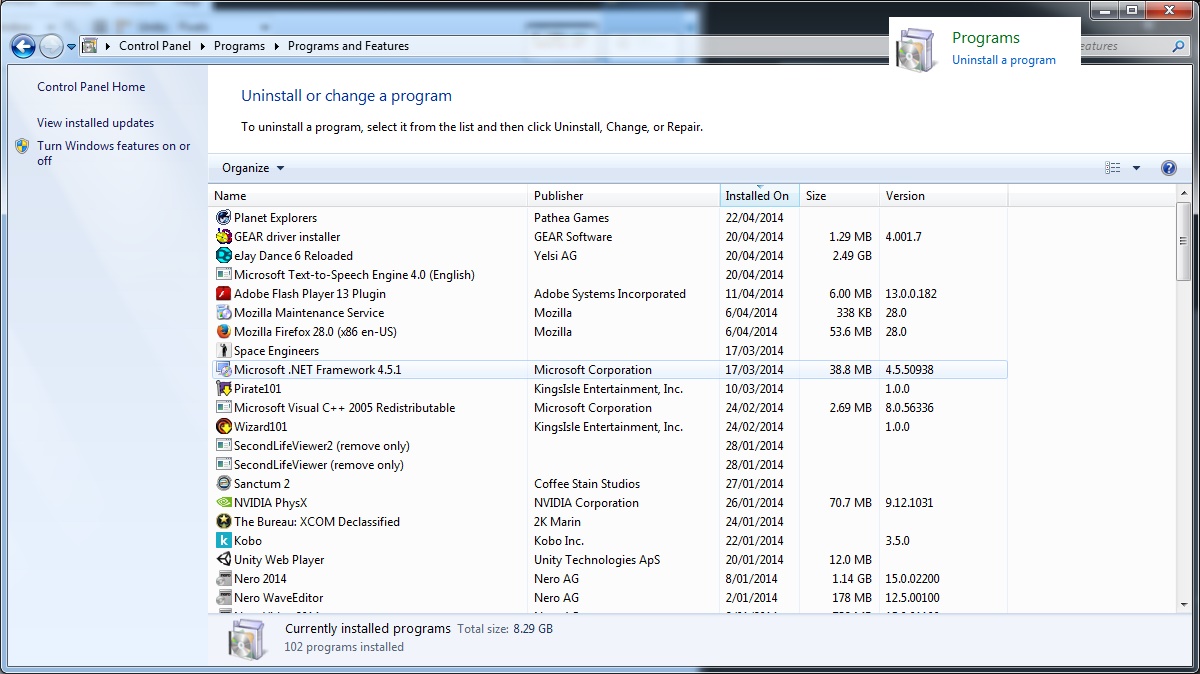Click the Microsoft Text-to-Speech Engine icon
1200x674 pixels.
click(224, 275)
